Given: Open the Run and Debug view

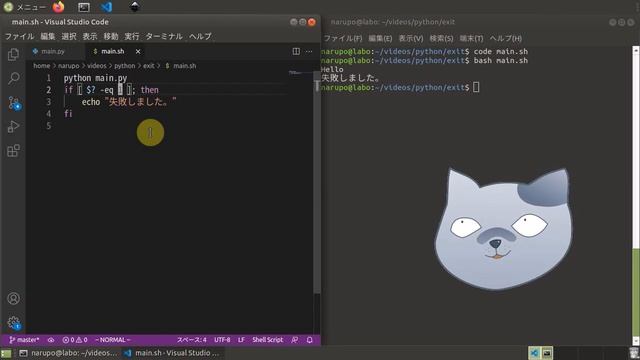Looking at the screenshot, I should [x=13, y=127].
